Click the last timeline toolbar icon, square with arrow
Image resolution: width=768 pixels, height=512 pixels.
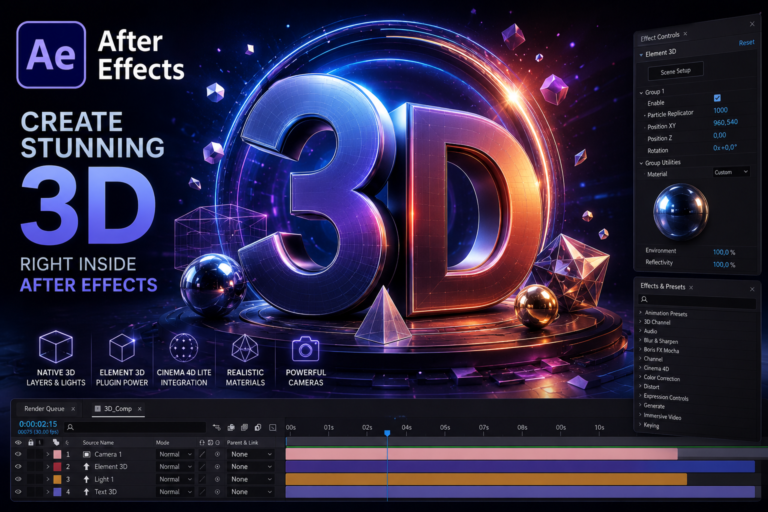[x=273, y=427]
